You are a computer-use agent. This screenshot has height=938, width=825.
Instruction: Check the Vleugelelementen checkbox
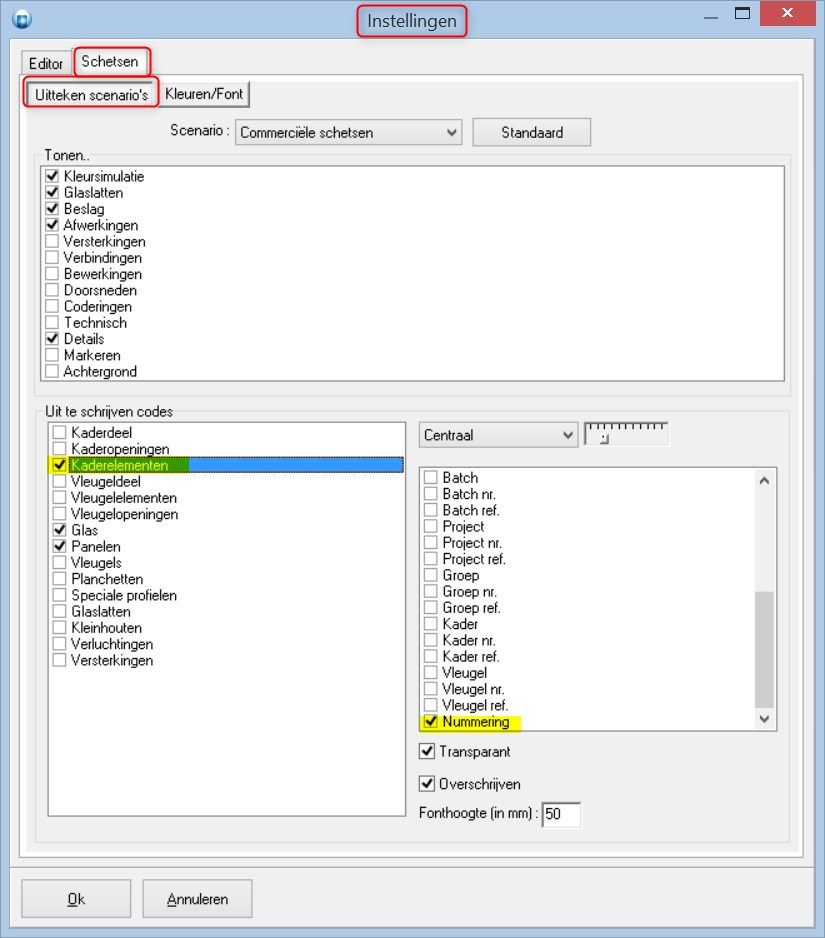tap(59, 497)
